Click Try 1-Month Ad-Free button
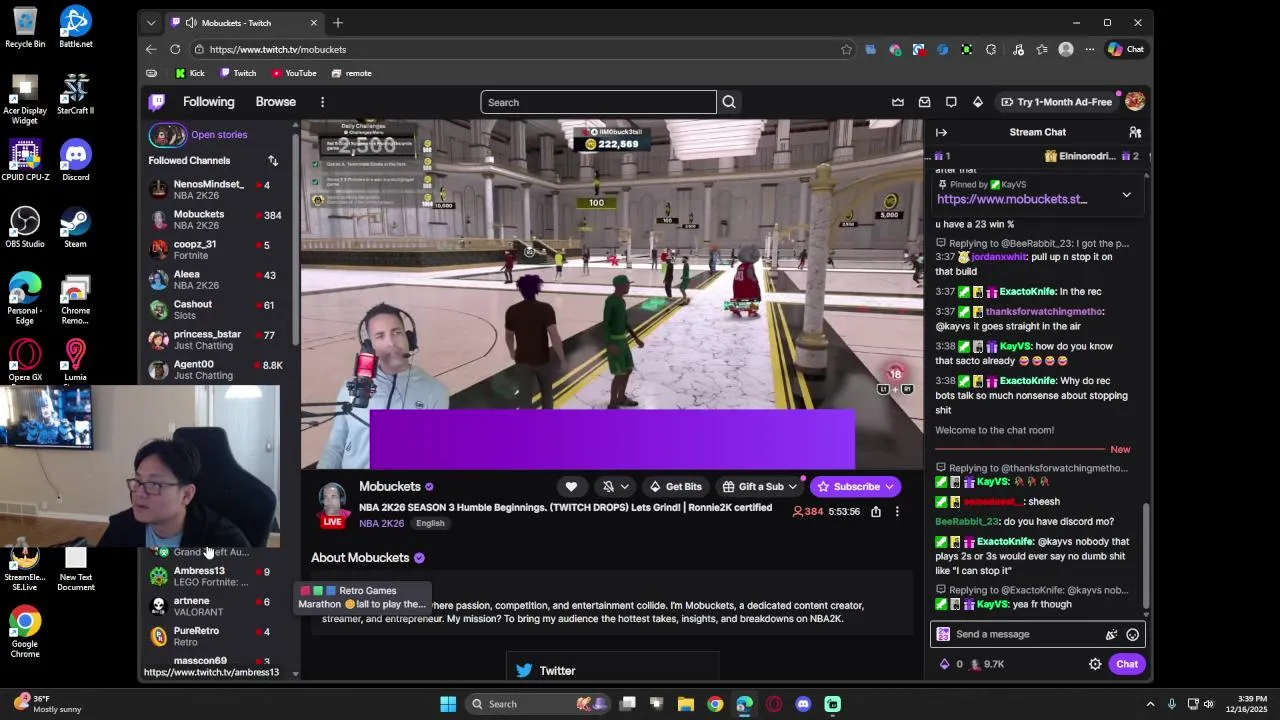This screenshot has height=720, width=1280. pos(1055,102)
